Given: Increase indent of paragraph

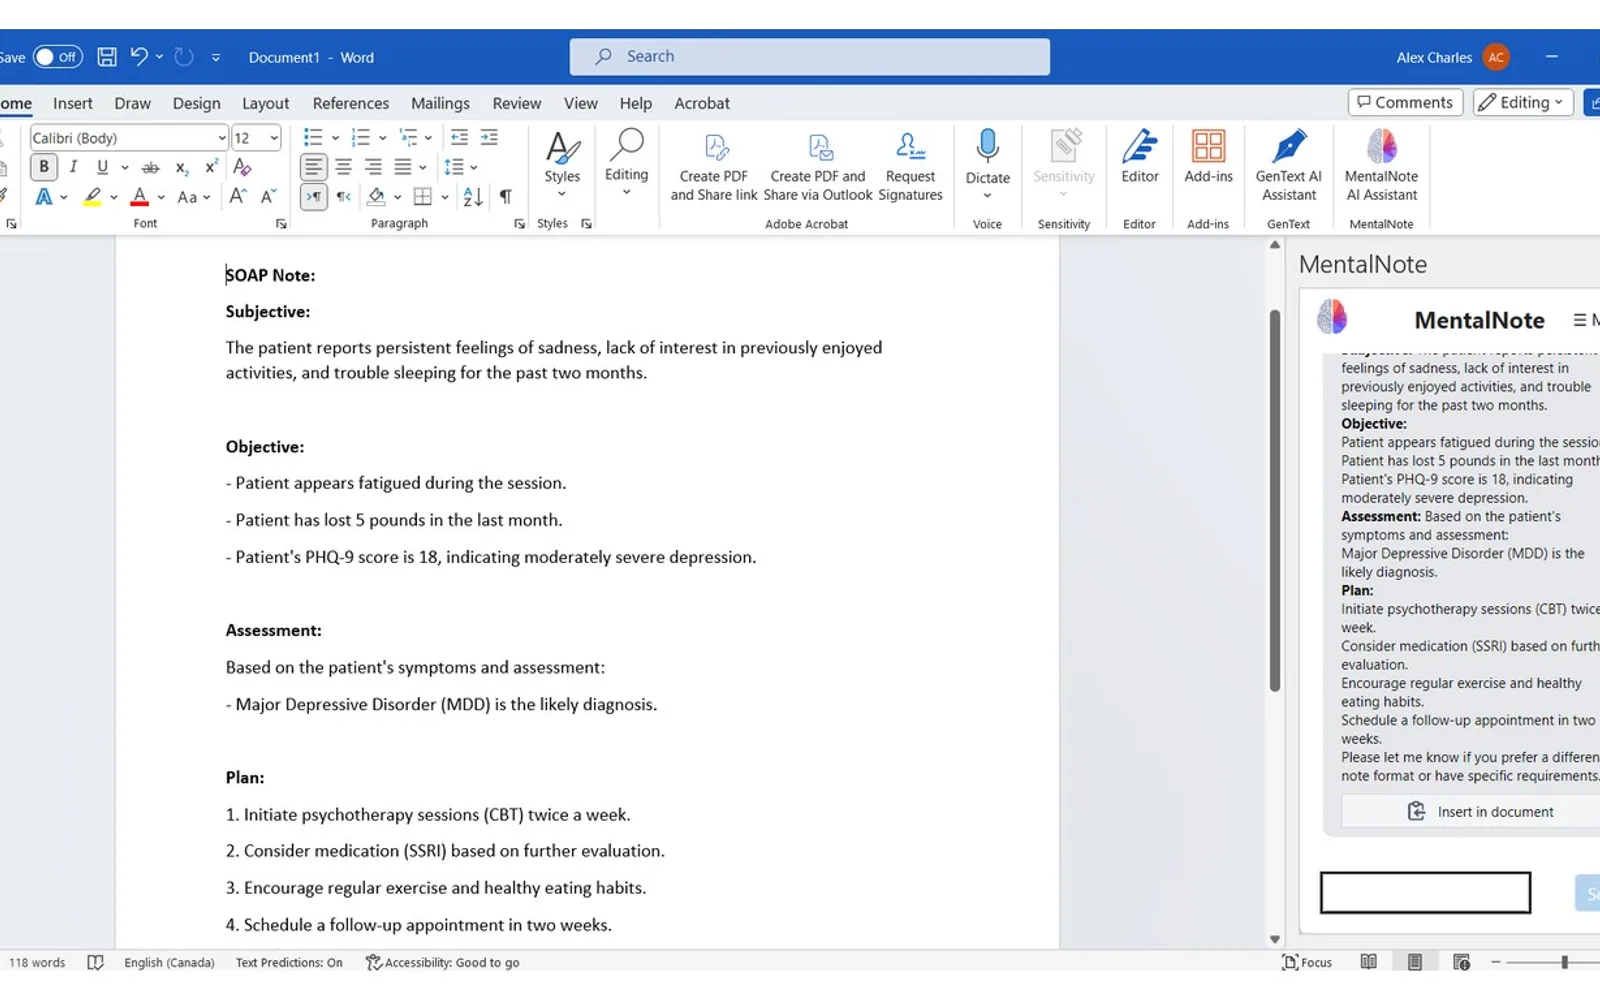Looking at the screenshot, I should click(x=489, y=137).
